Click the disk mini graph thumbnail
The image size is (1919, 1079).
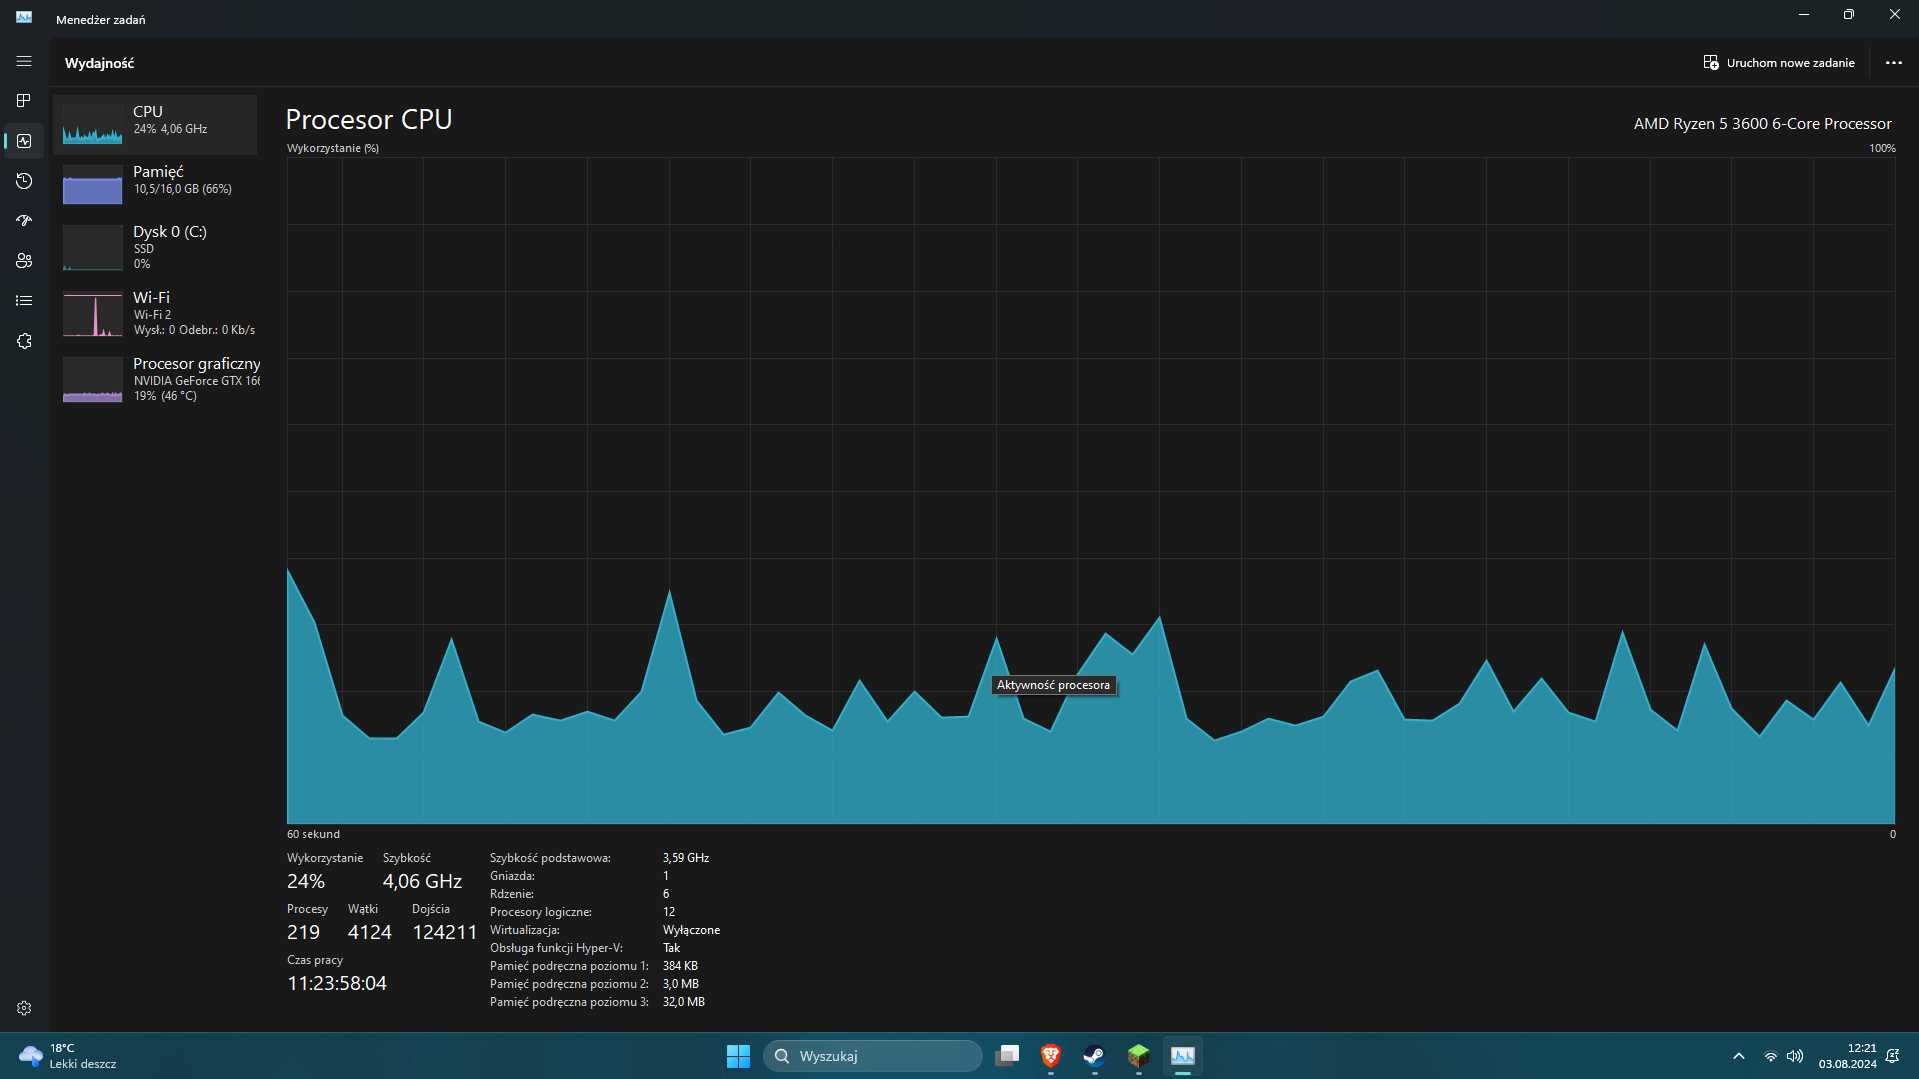coord(93,247)
